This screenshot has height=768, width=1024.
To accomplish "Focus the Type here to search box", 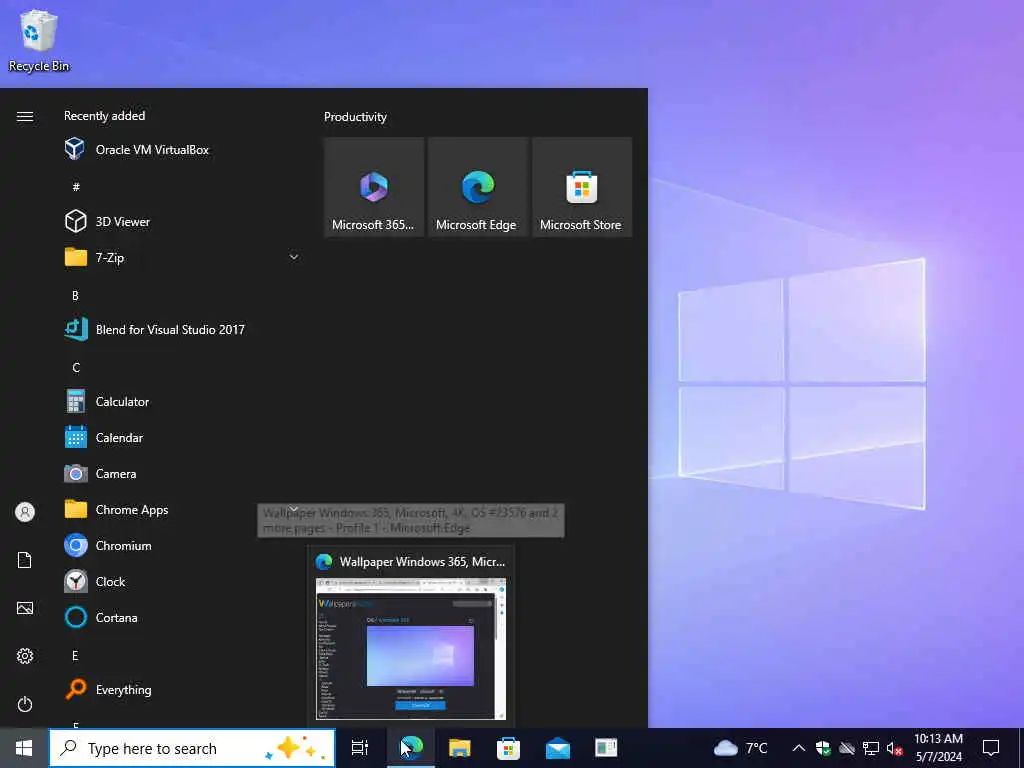I will (193, 748).
